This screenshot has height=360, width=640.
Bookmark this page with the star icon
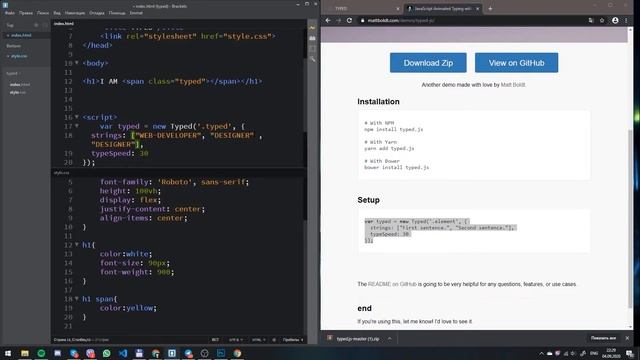(x=602, y=20)
